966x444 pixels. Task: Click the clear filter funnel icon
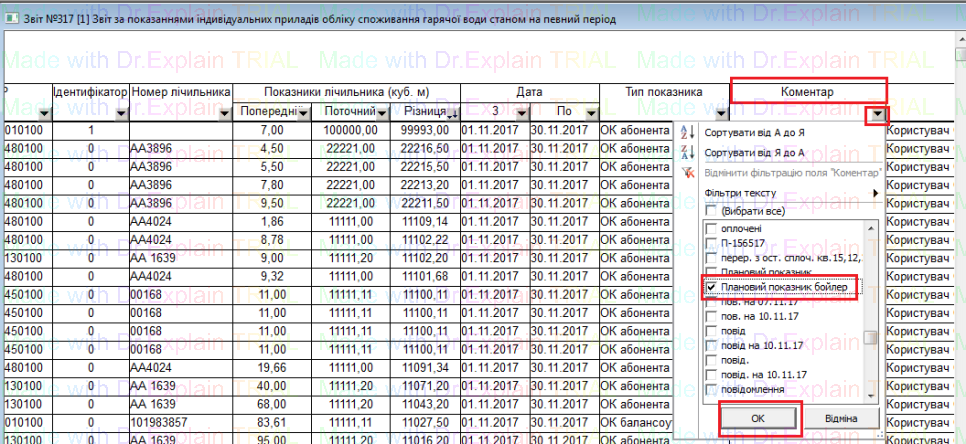coord(686,173)
